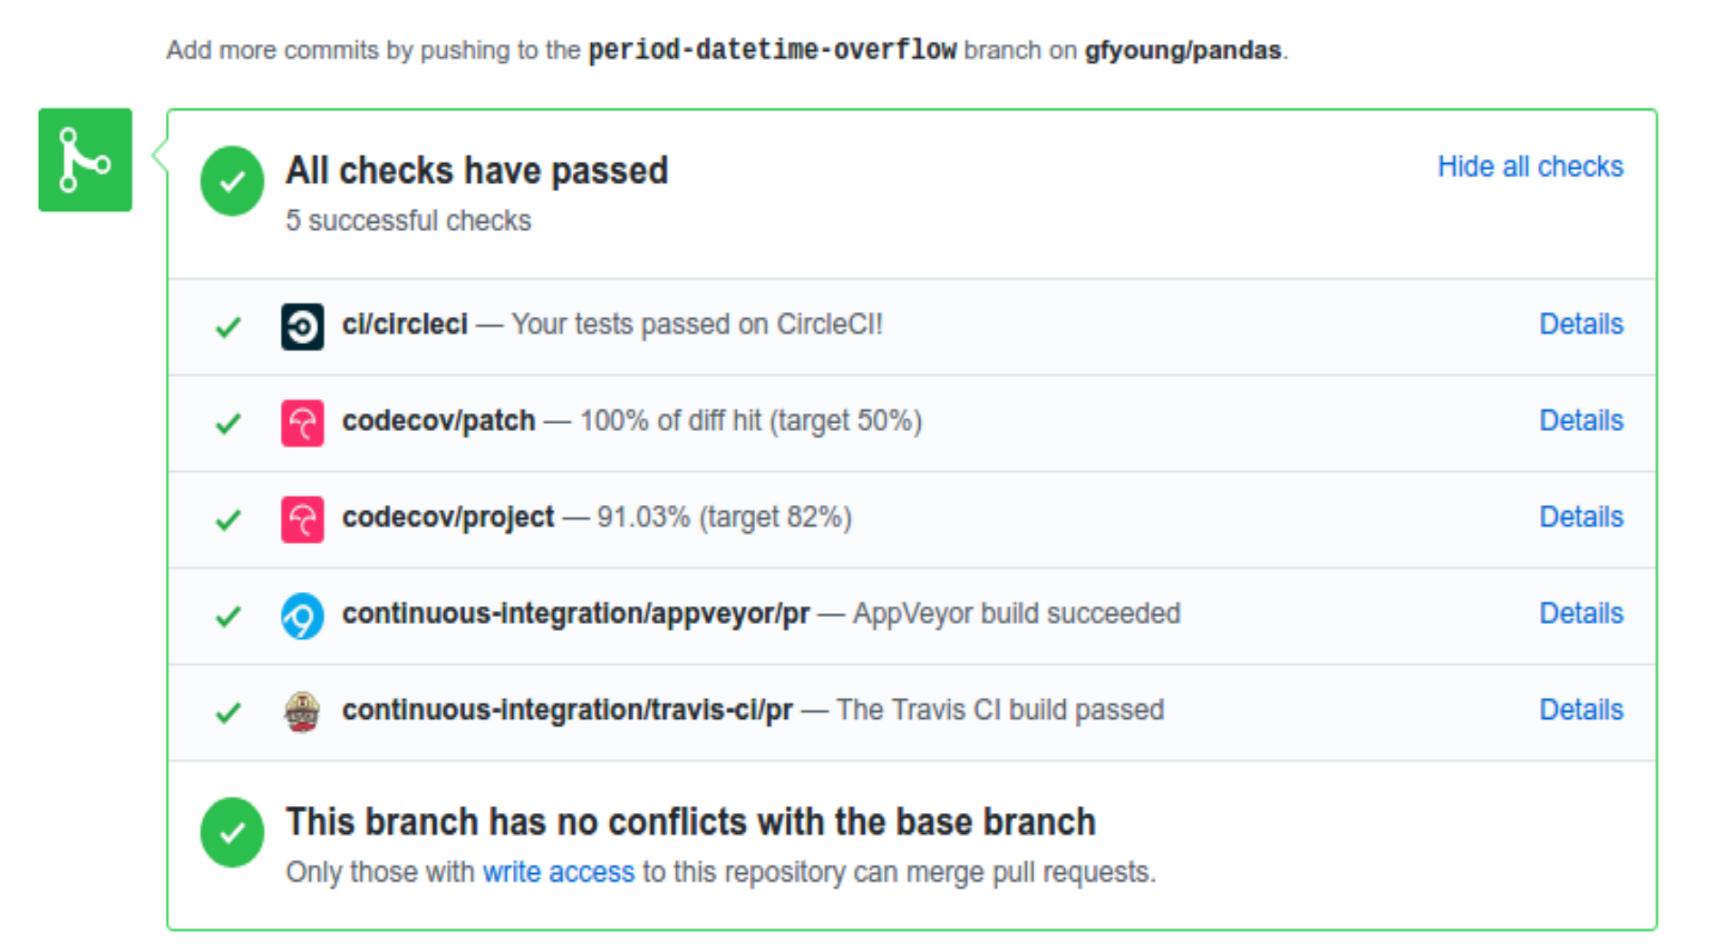Collapse list with Hide all checks
Image resolution: width=1724 pixels, height=950 pixels.
tap(1529, 166)
